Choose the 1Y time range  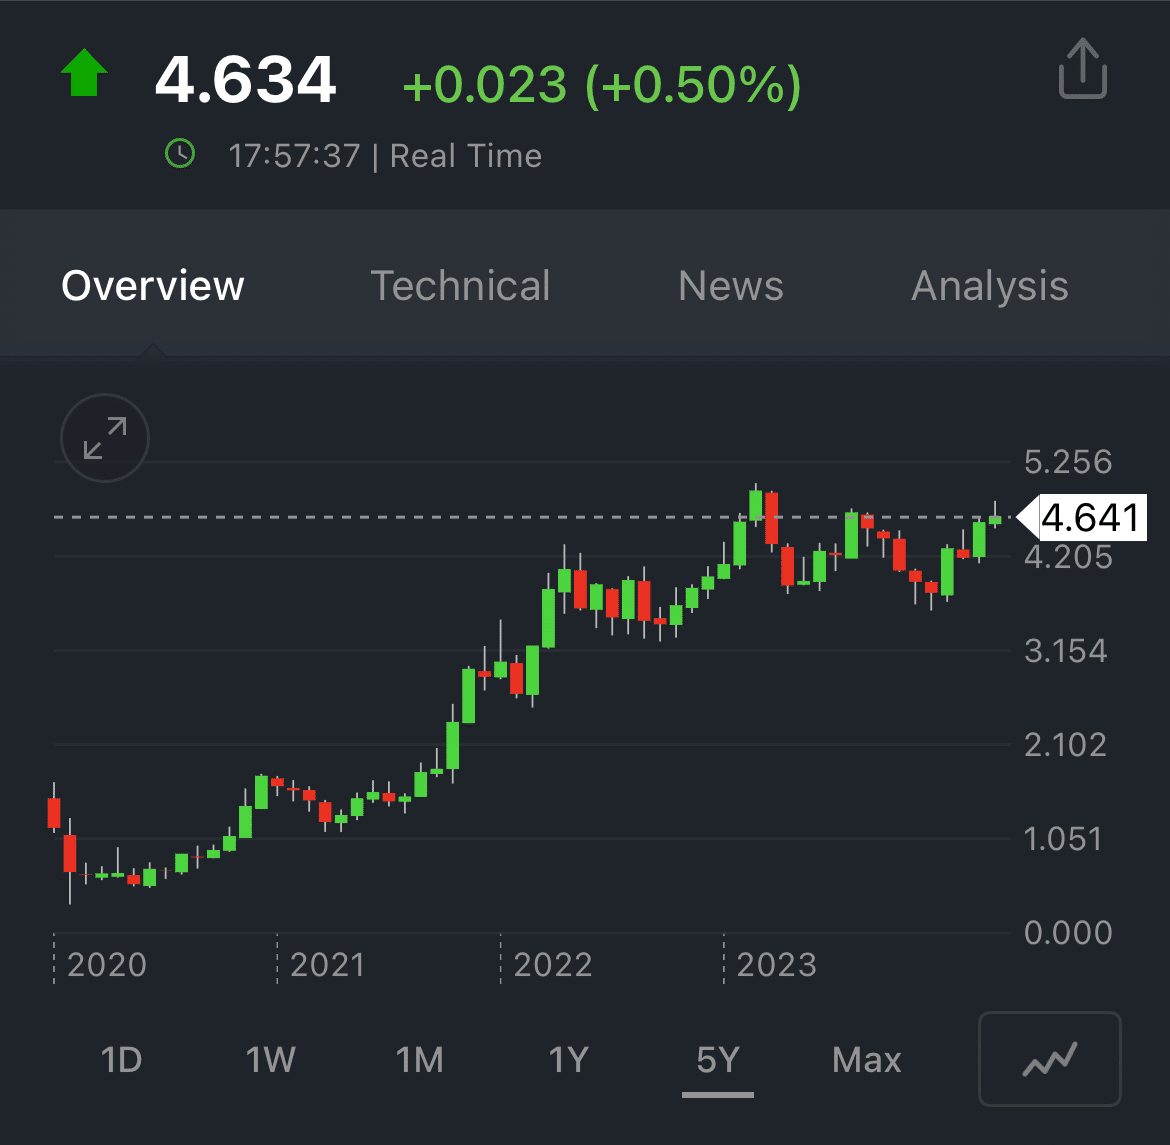coord(569,1060)
